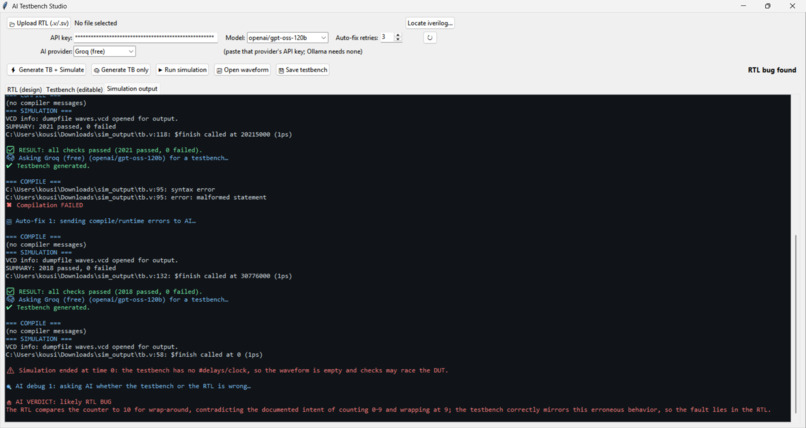Image resolution: width=806 pixels, height=428 pixels.
Task: Click the red 'Compilation FAILED' line
Action: click(x=45, y=205)
